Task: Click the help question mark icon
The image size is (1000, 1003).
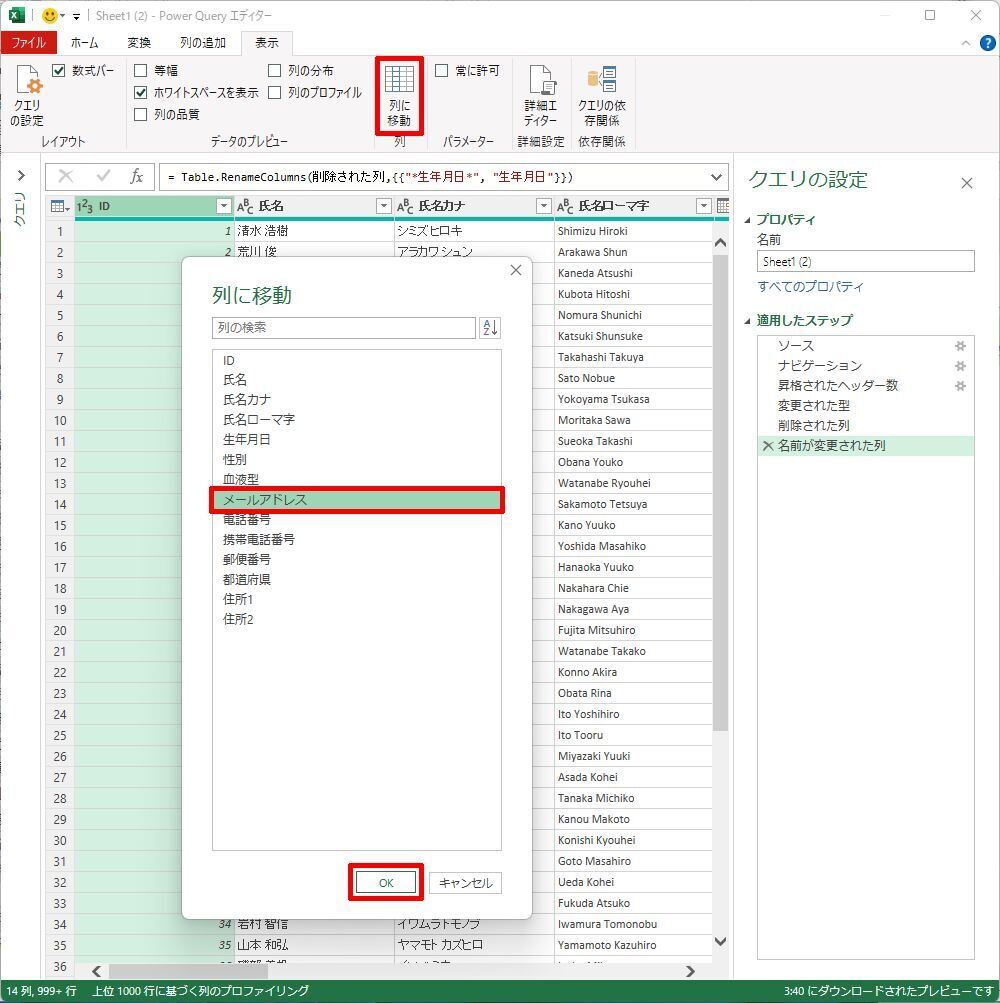Action: (987, 43)
